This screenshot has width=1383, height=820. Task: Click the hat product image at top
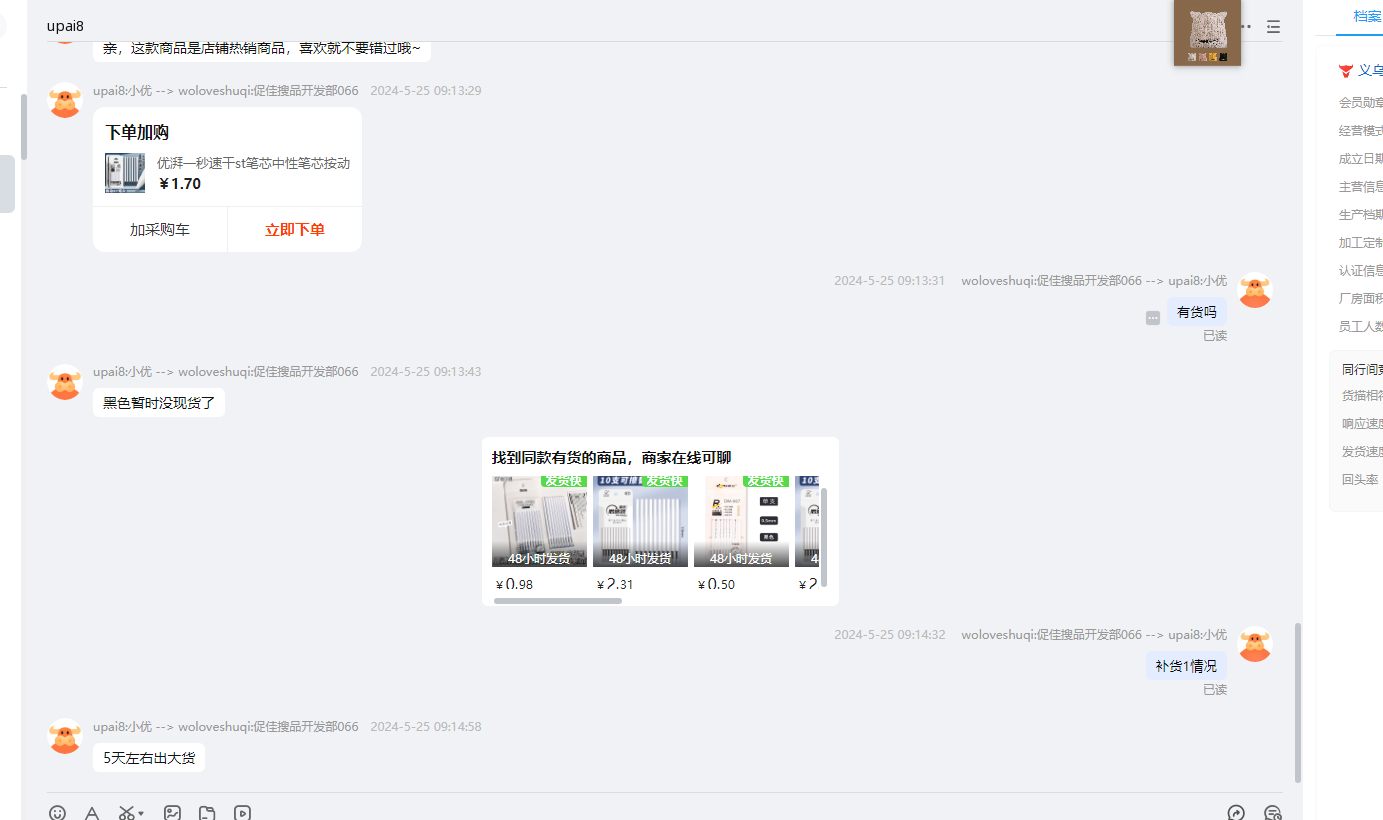coord(1207,33)
